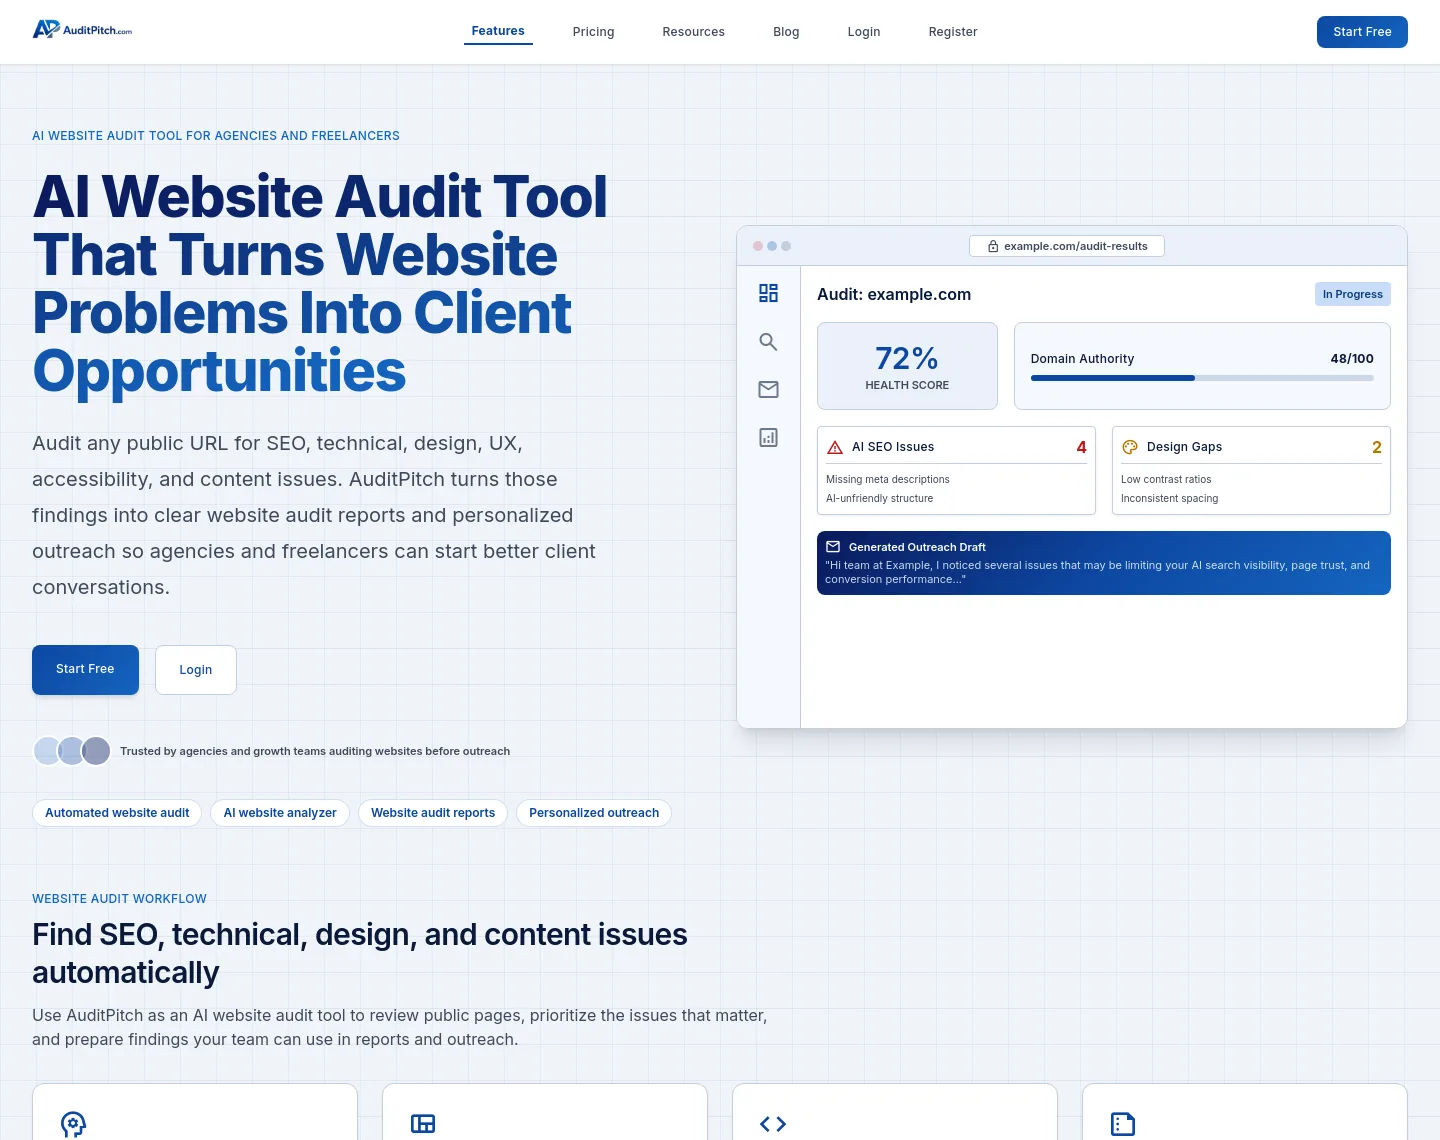Screen dimensions: 1440x1140
Task: Click the 'Missing meta descriptions' text
Action: pos(888,480)
